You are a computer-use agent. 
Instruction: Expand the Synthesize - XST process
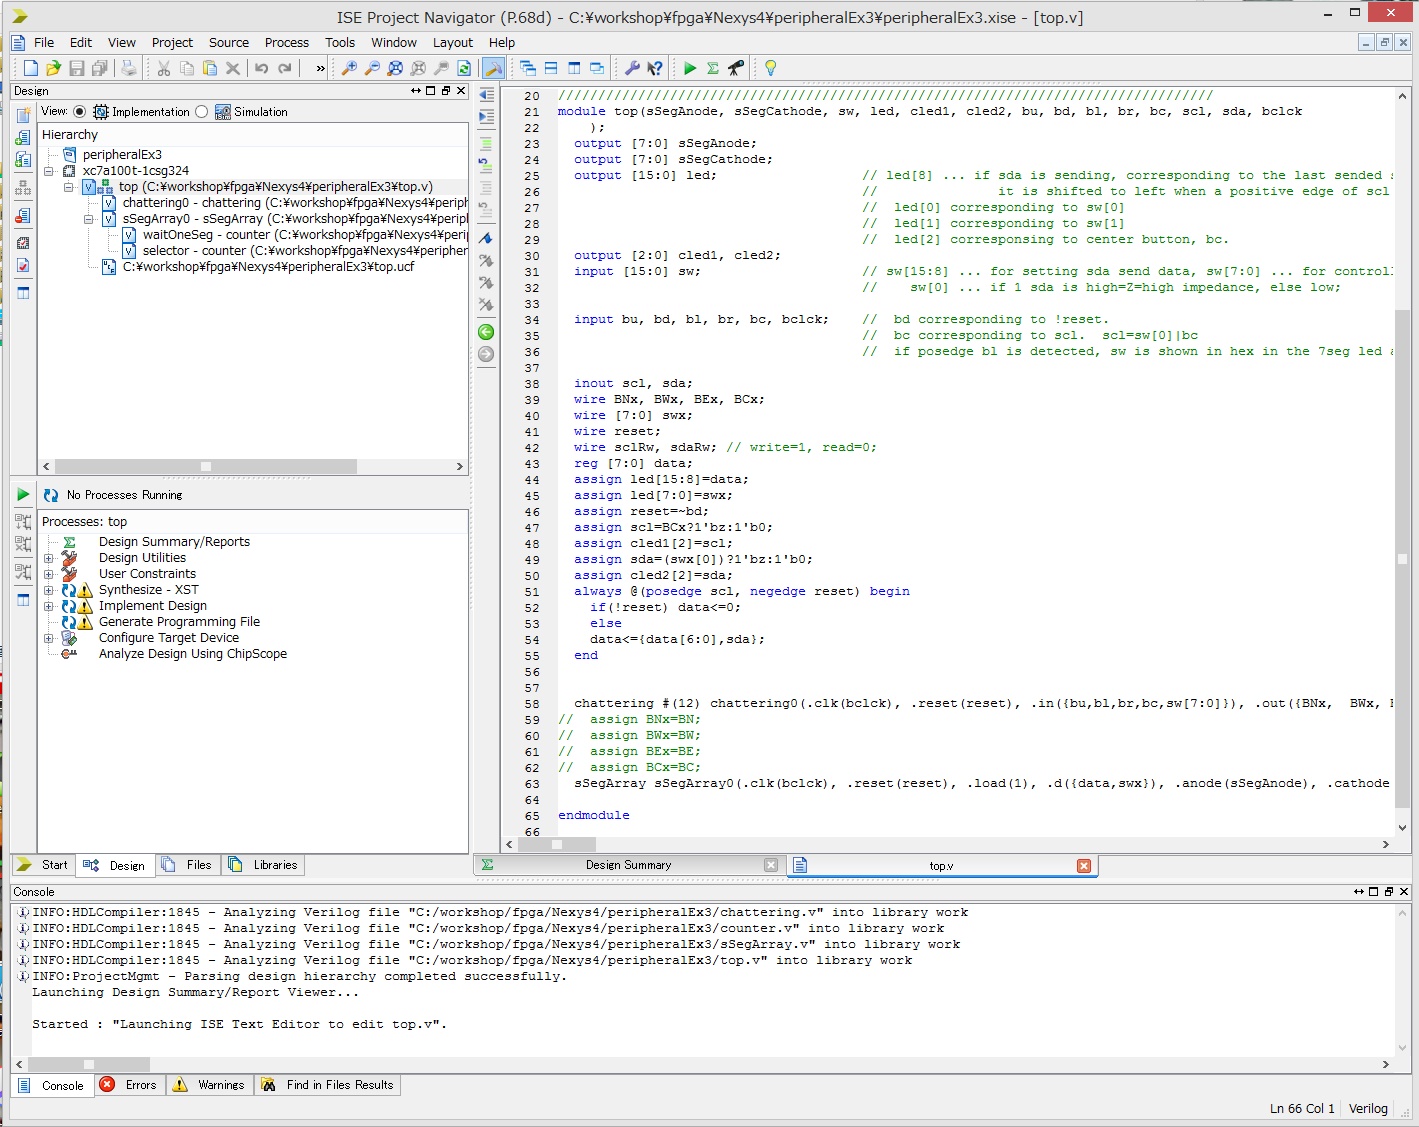pos(48,590)
